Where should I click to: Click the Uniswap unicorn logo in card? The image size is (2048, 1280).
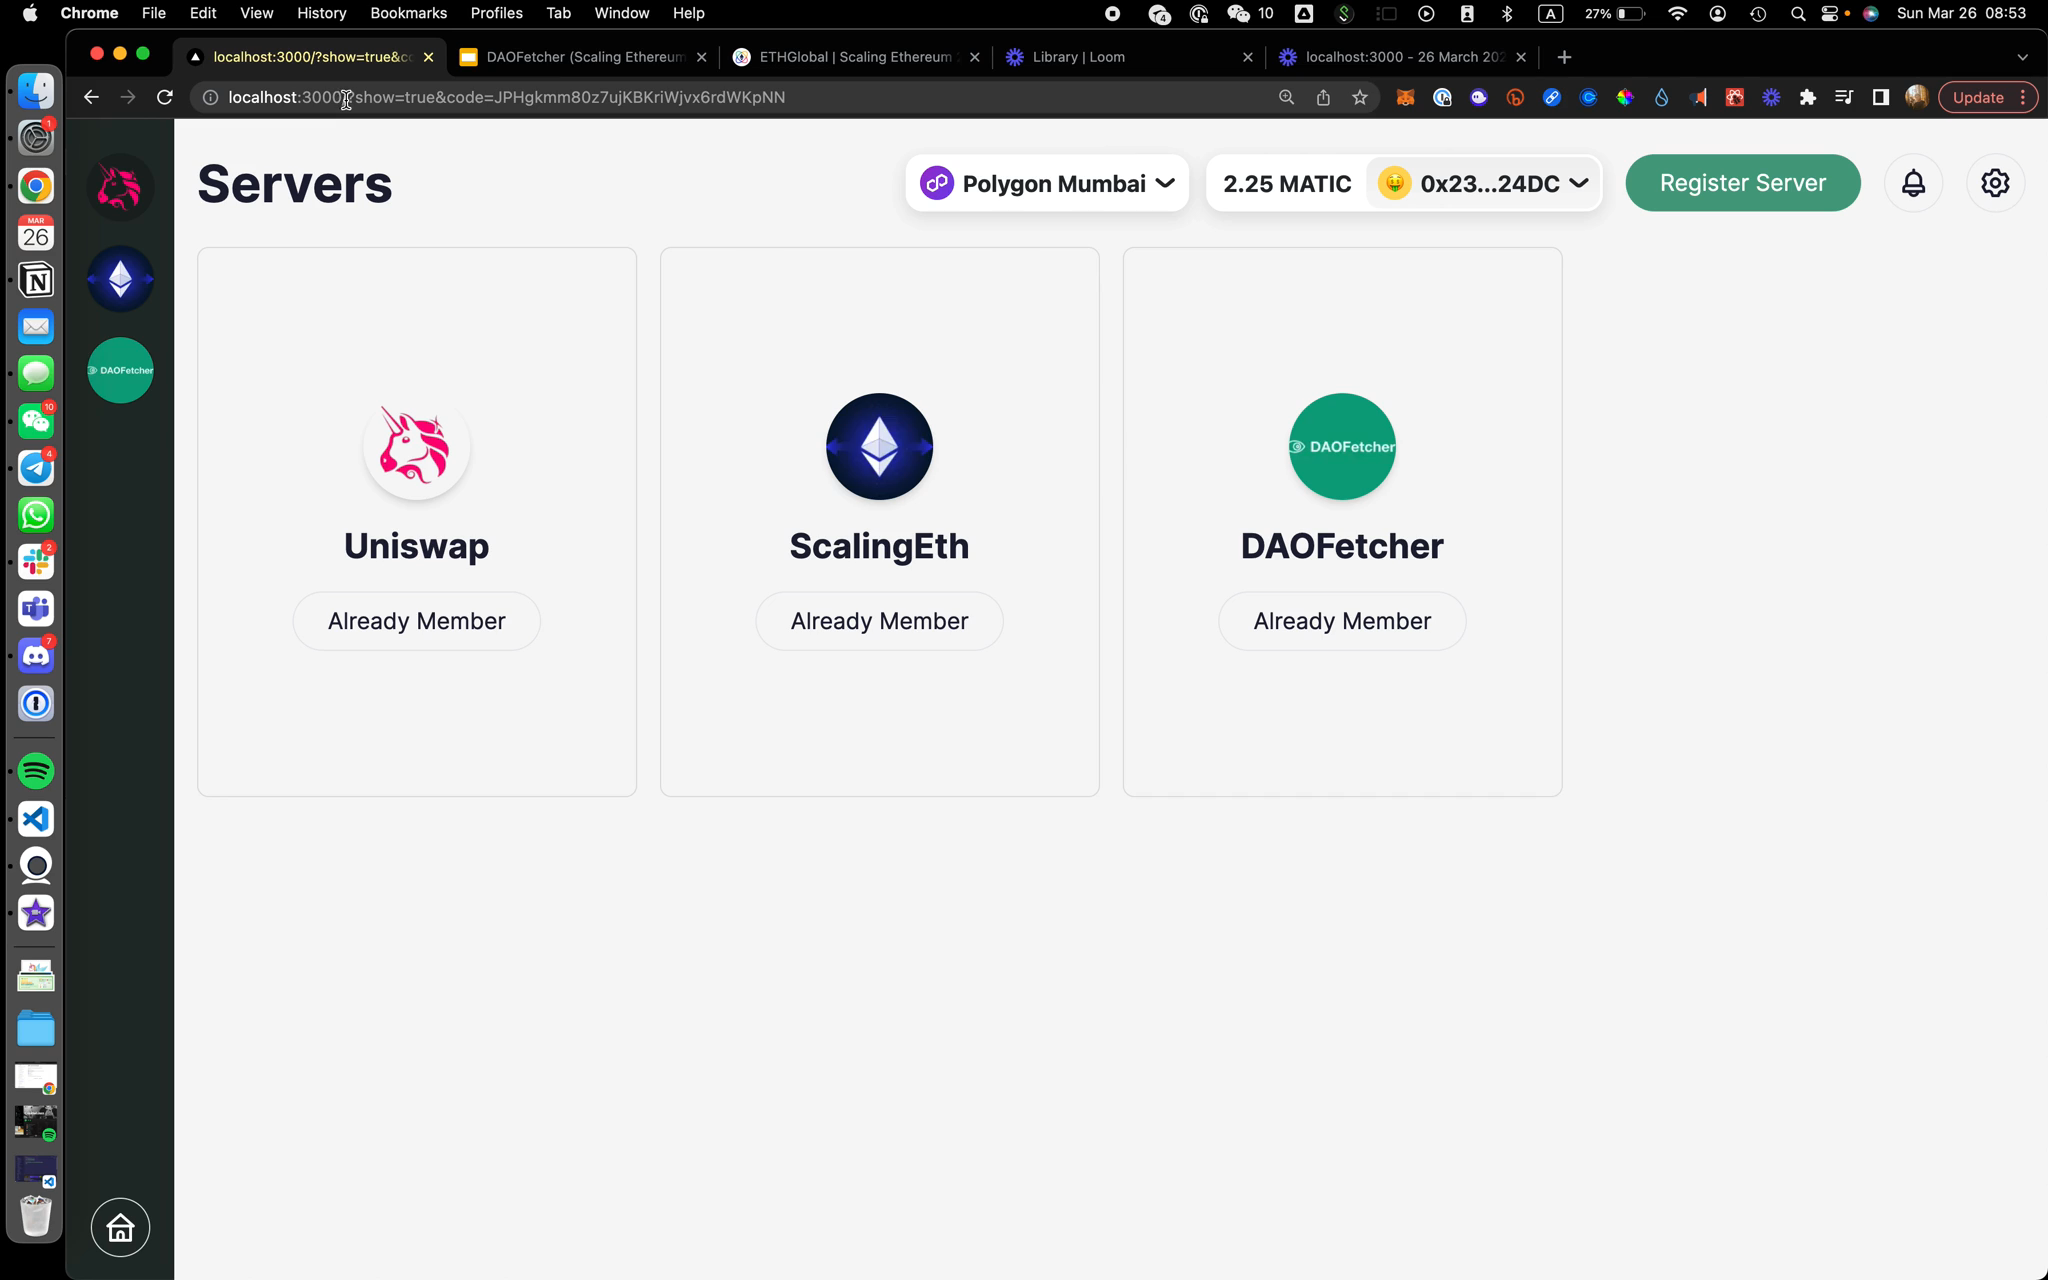click(417, 446)
